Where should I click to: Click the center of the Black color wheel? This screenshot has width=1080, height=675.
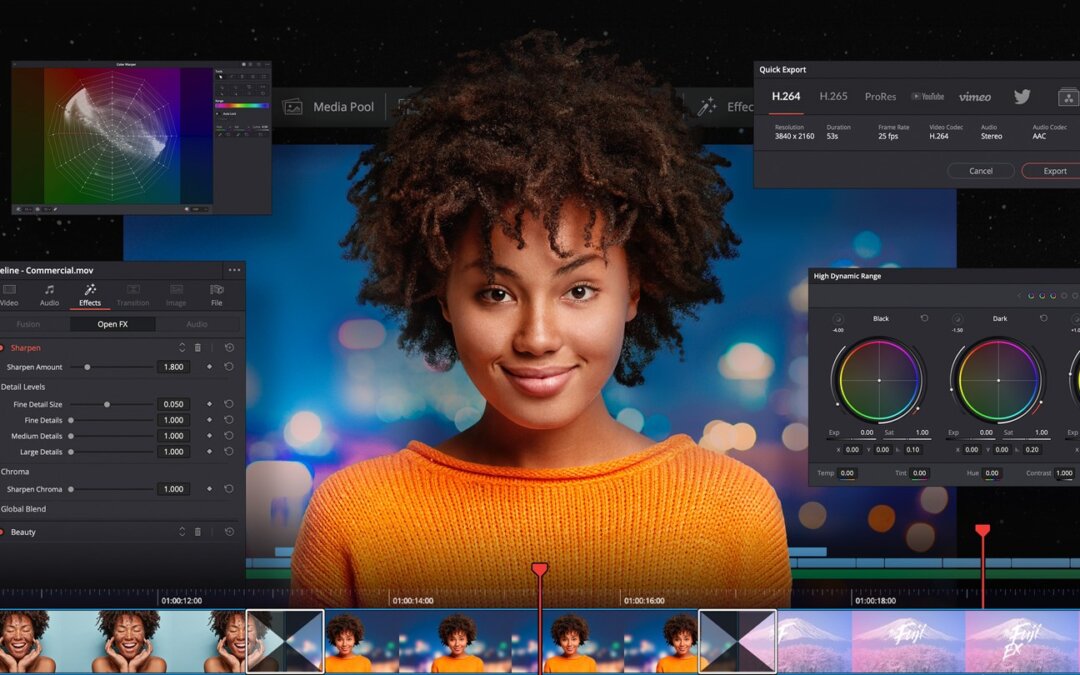tap(879, 380)
